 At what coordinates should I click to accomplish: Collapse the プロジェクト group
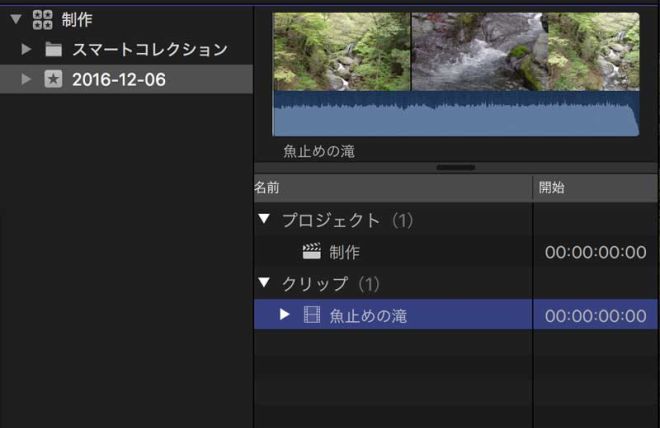tap(264, 220)
